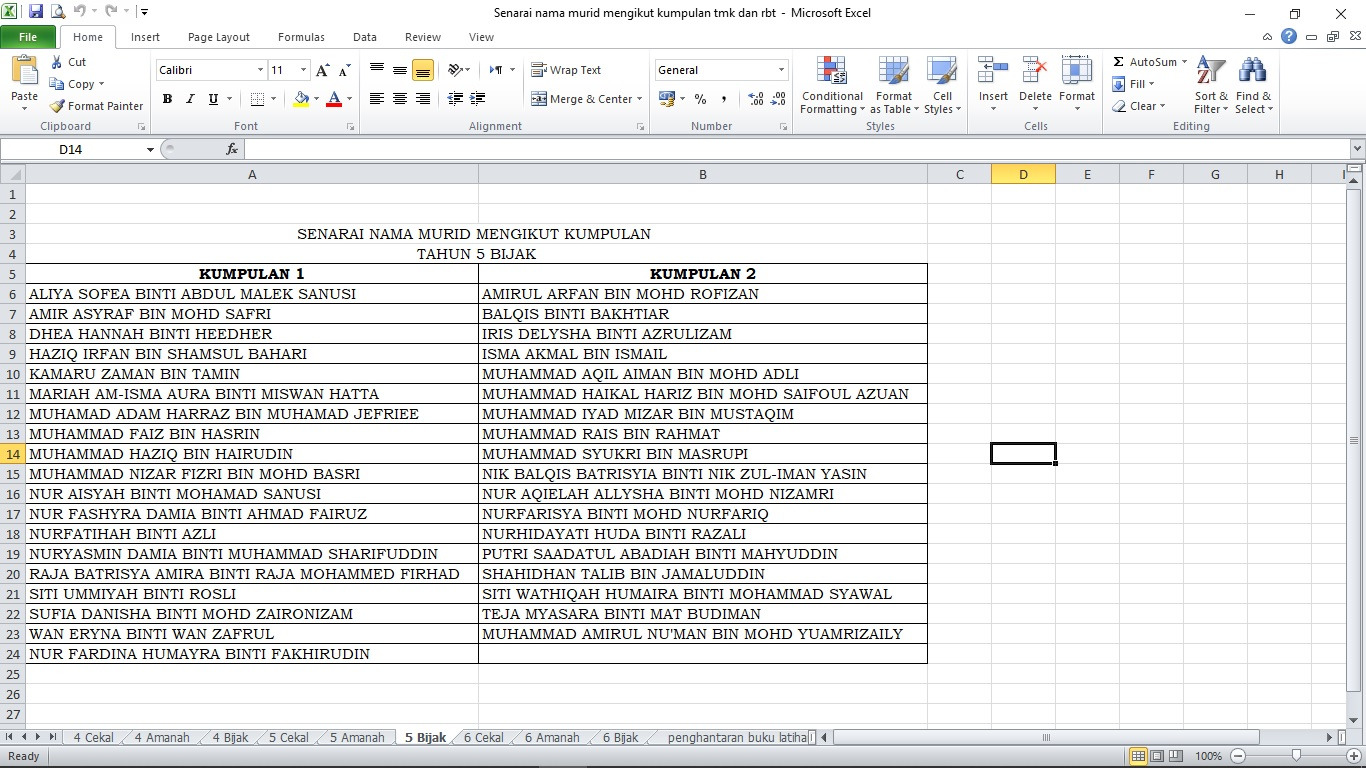Image resolution: width=1366 pixels, height=768 pixels.
Task: Open the font name dropdown showing Calibri
Action: pyautogui.click(x=260, y=70)
